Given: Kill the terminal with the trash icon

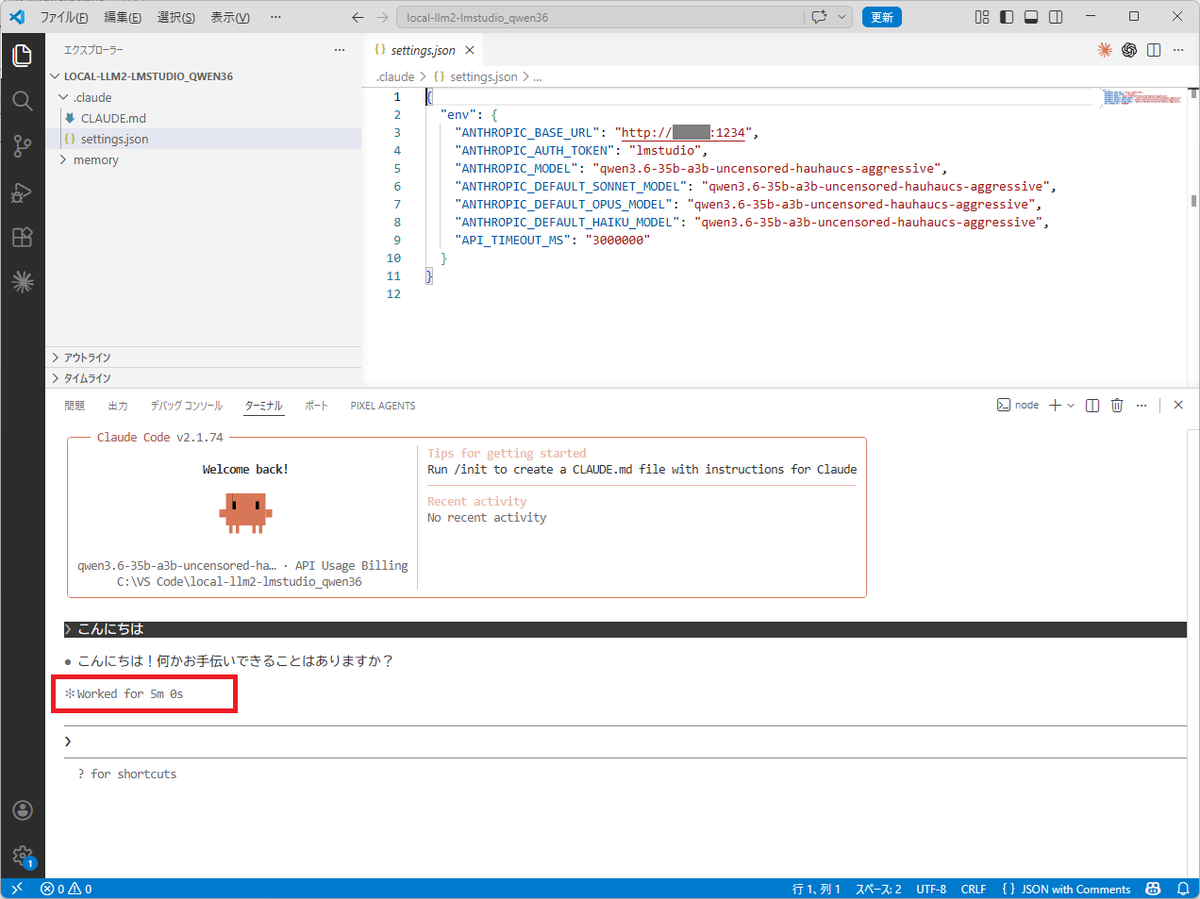Looking at the screenshot, I should pos(1117,405).
